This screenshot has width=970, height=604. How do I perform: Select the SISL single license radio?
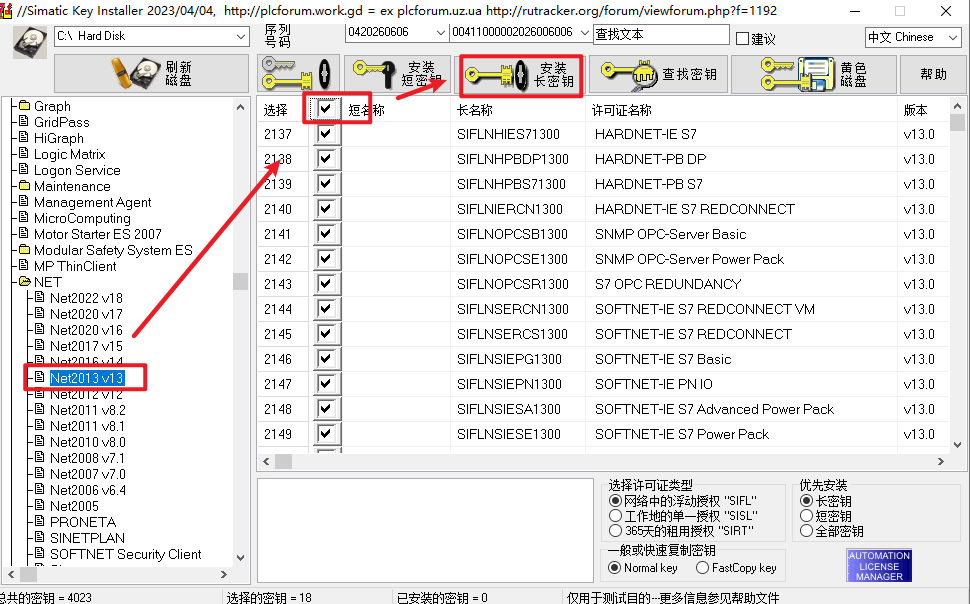point(615,516)
